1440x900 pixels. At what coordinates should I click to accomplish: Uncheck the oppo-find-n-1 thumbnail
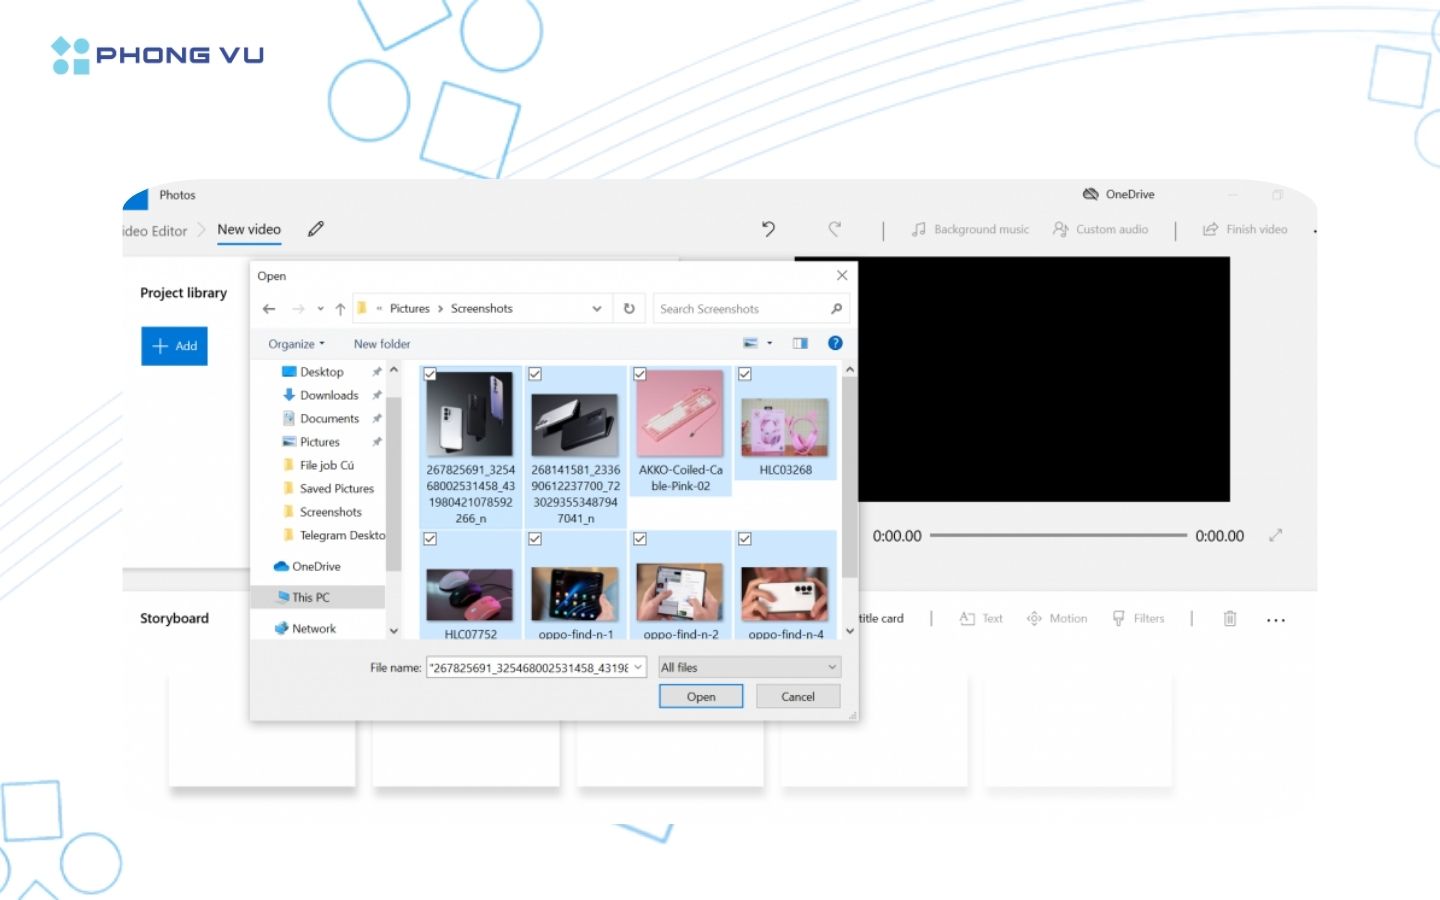(x=536, y=539)
